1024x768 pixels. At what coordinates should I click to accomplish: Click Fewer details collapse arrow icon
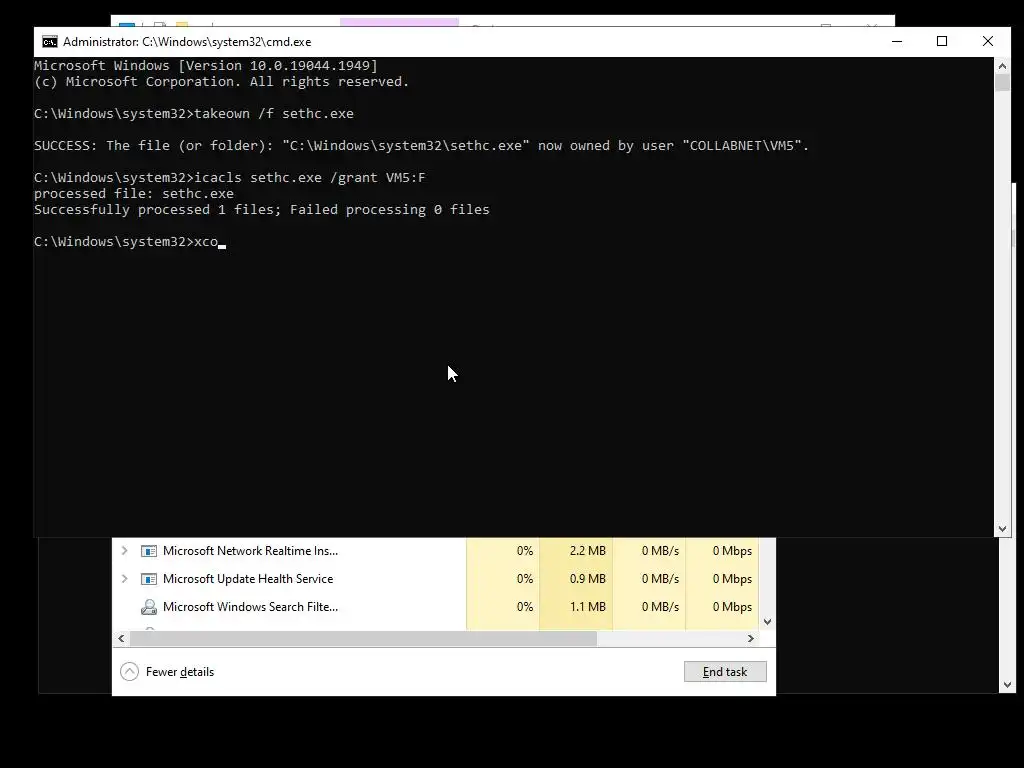coord(129,671)
